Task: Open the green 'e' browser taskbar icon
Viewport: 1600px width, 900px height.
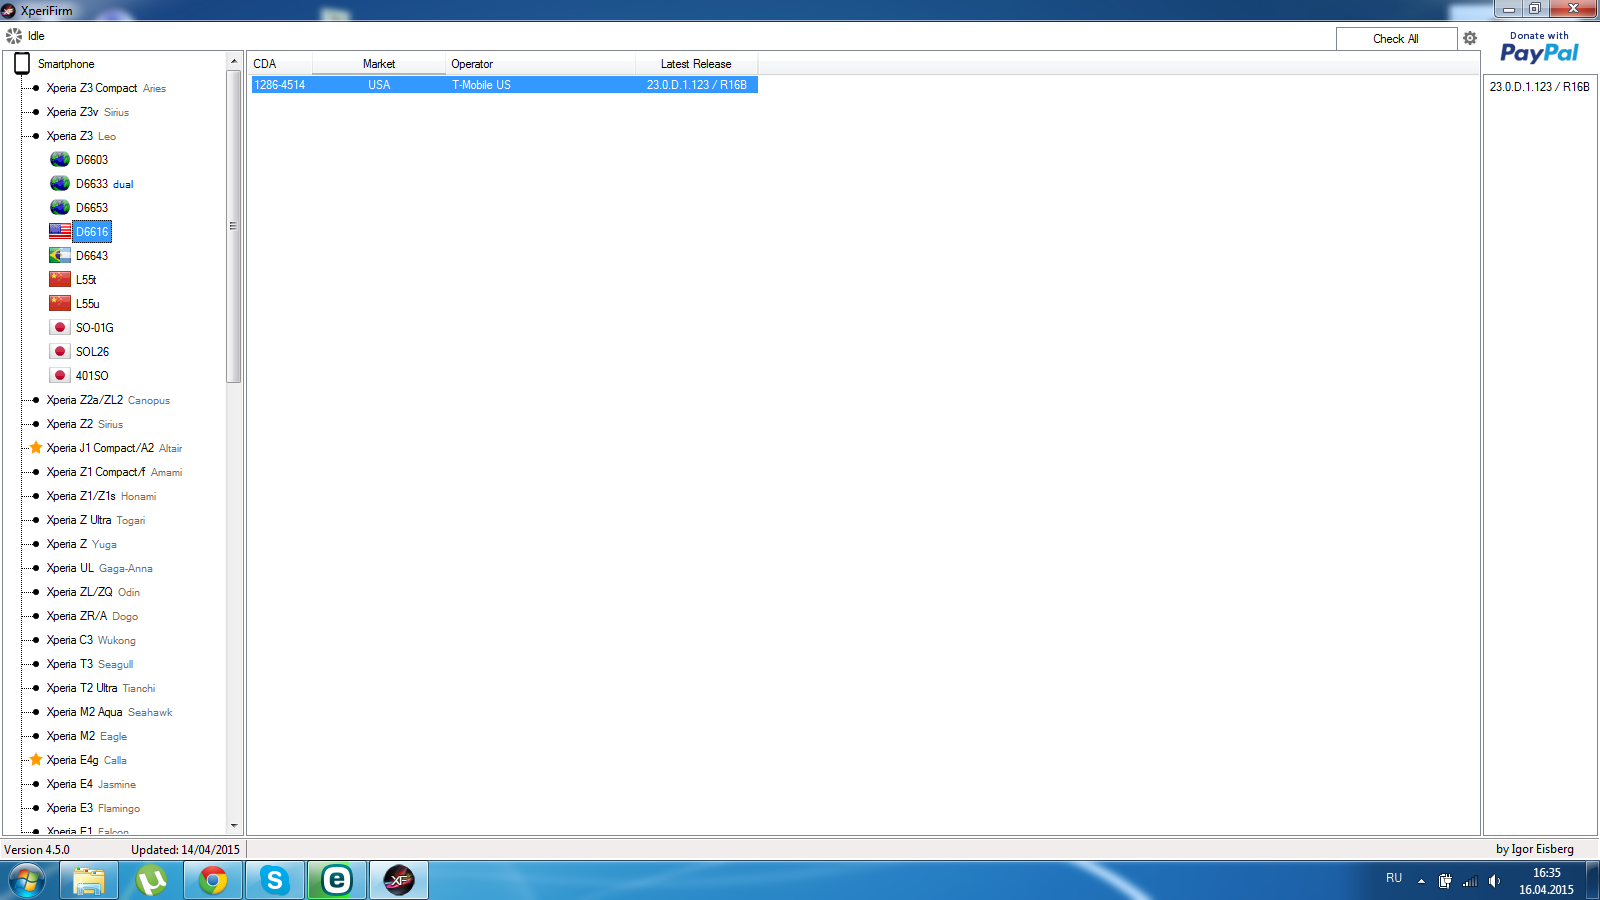Action: click(337, 881)
